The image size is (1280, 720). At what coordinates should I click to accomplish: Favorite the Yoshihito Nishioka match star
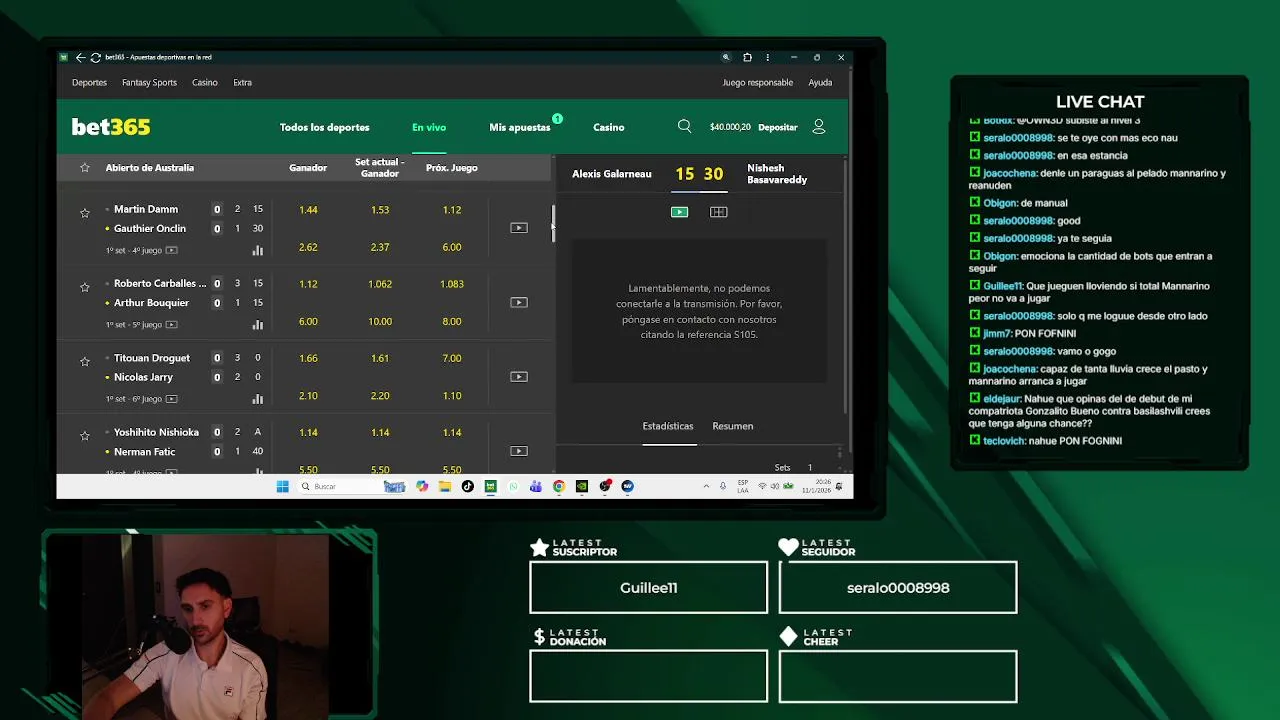click(85, 436)
